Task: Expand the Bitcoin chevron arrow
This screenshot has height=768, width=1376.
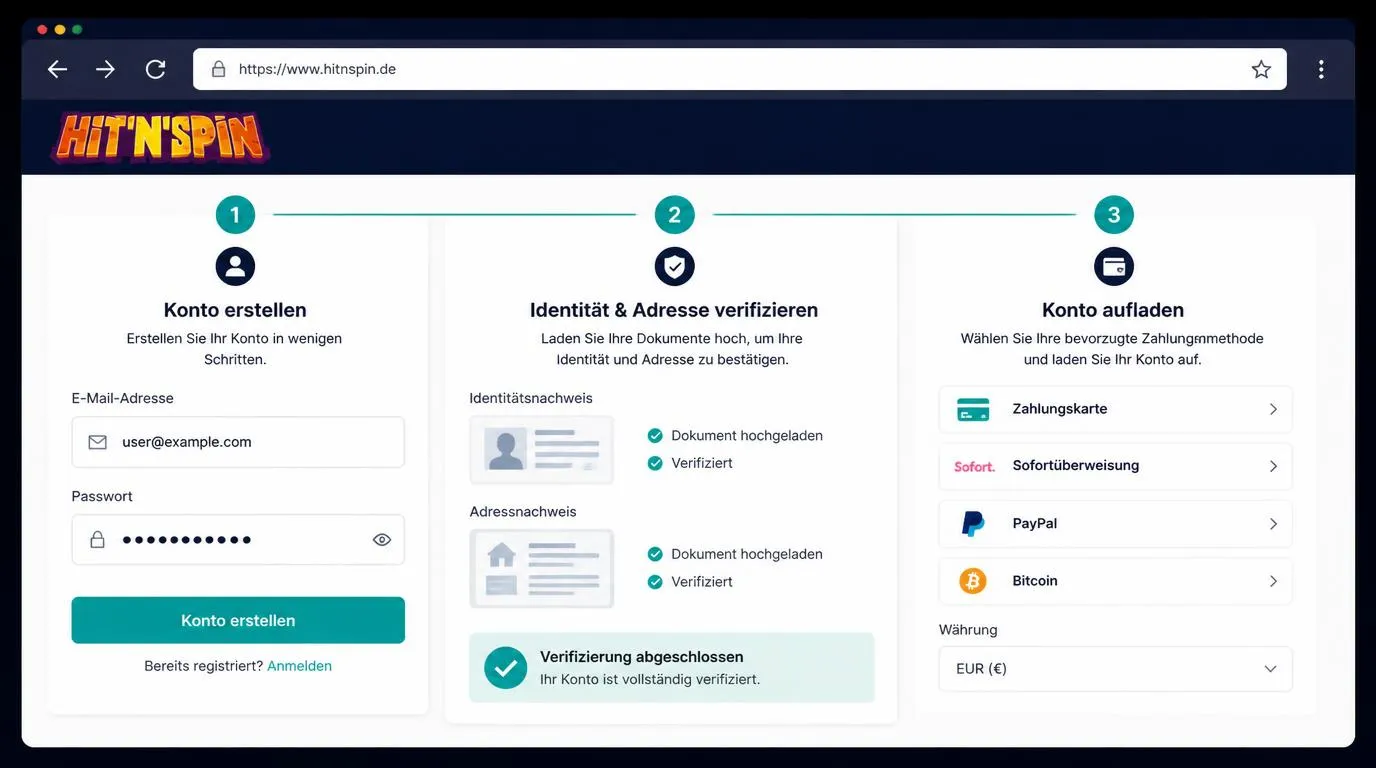Action: (x=1273, y=581)
